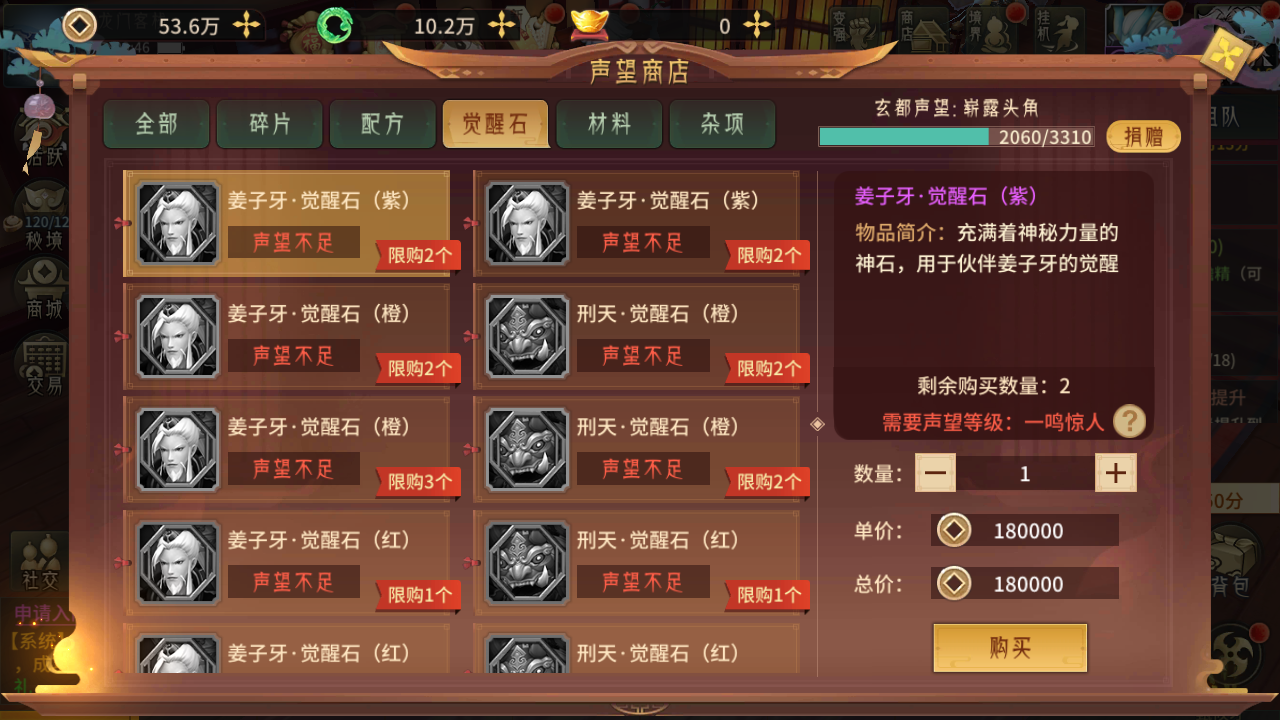This screenshot has width=1280, height=720.
Task: Open the 社交 social sidebar icon
Action: 41,562
